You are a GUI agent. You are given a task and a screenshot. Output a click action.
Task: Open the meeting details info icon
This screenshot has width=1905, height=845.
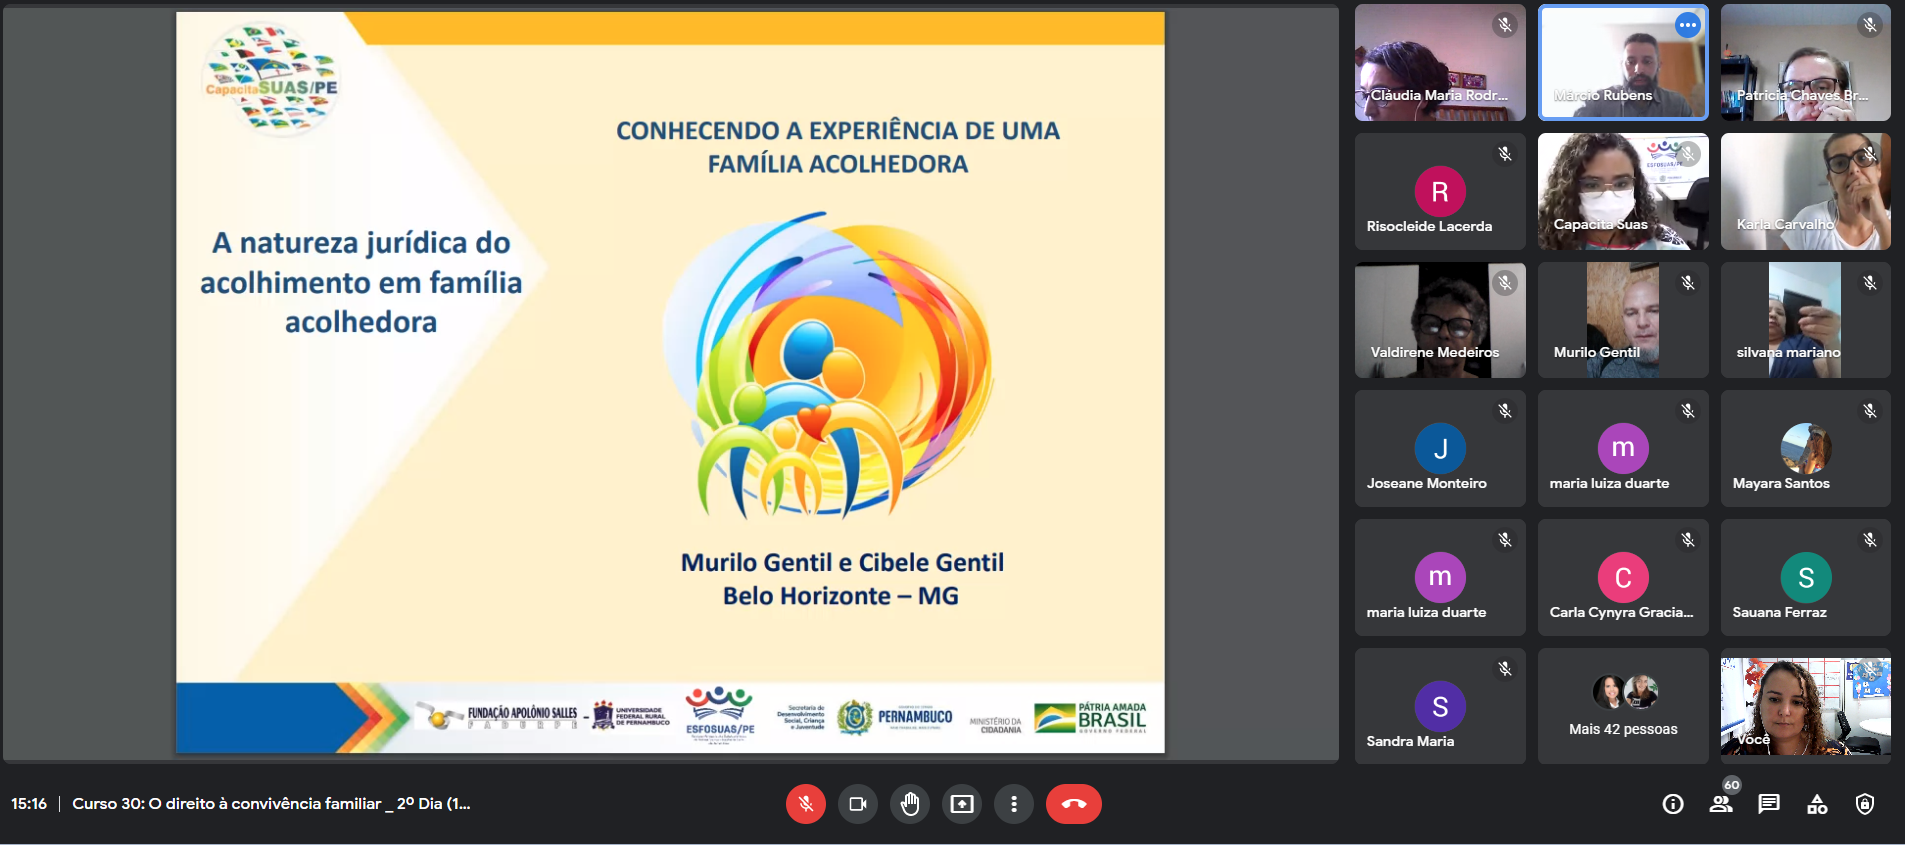coord(1672,804)
